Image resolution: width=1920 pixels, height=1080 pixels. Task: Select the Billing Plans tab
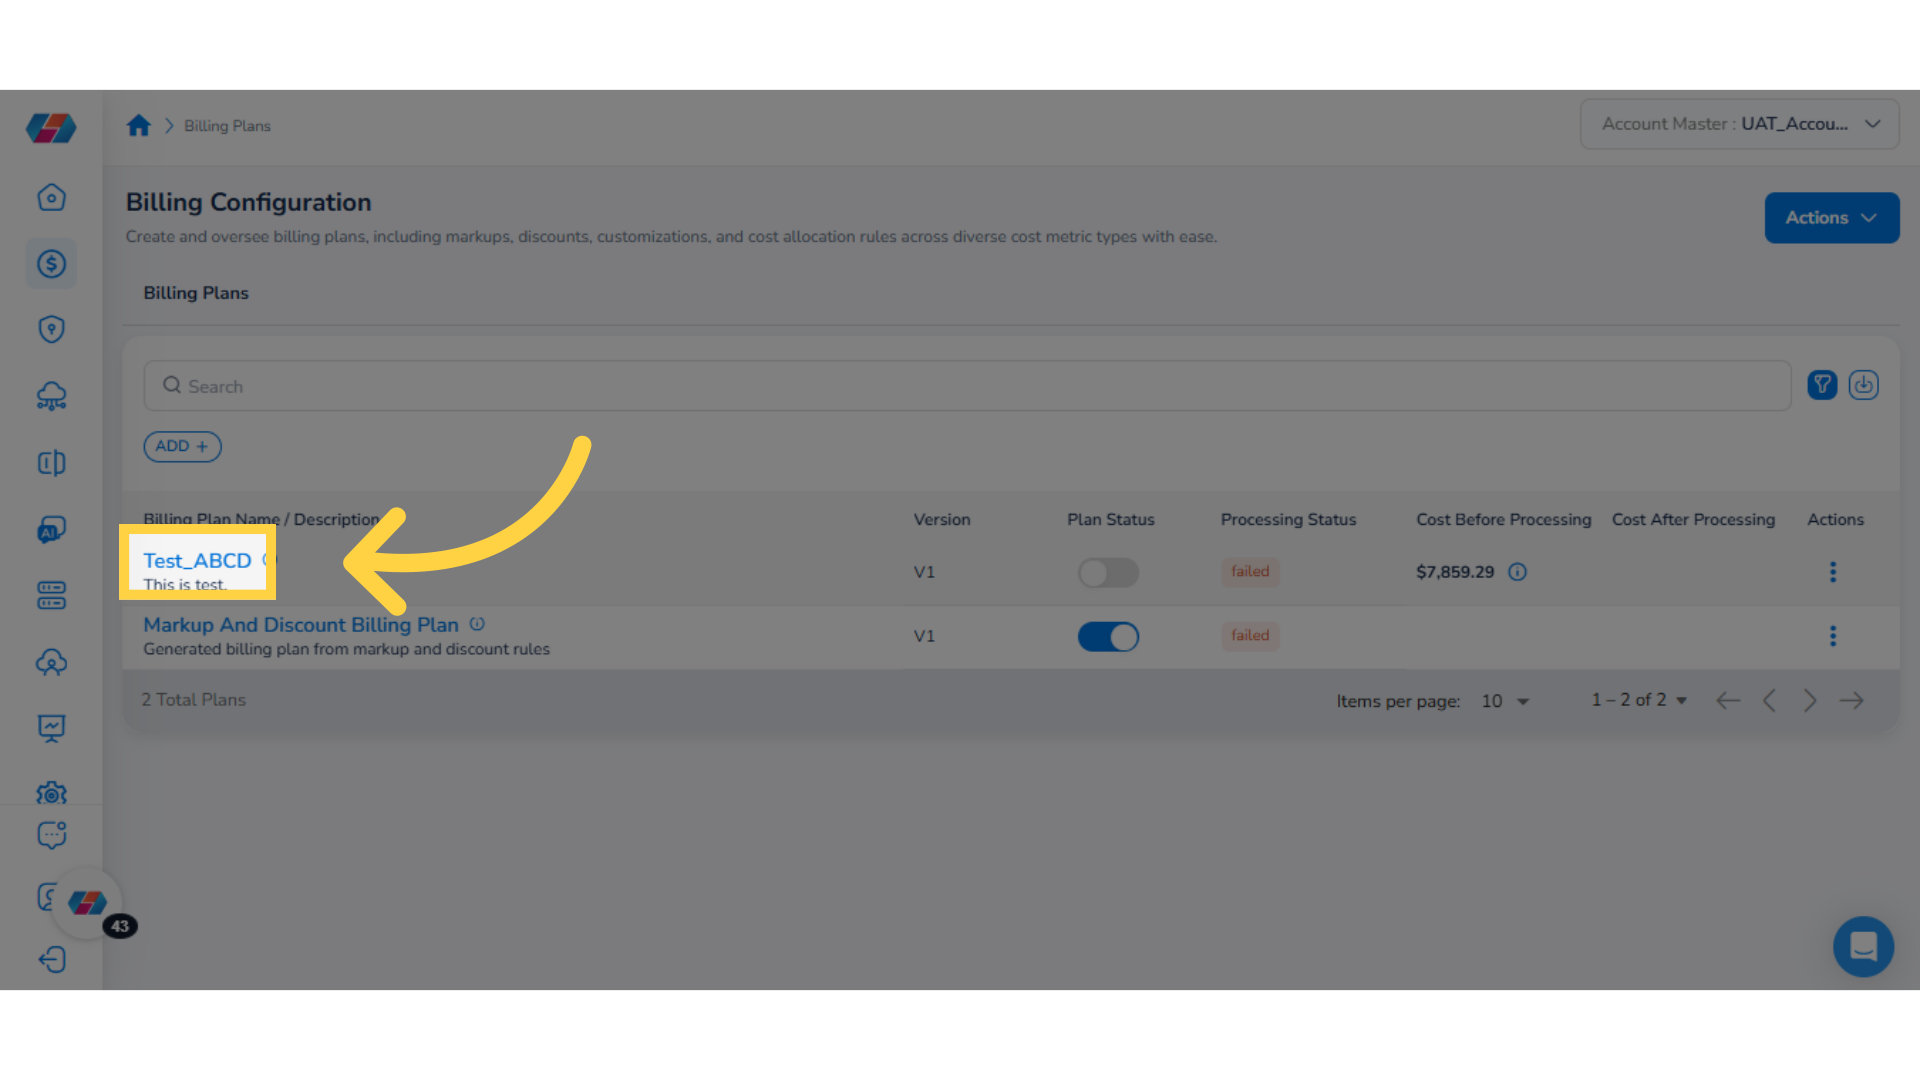[x=196, y=293]
